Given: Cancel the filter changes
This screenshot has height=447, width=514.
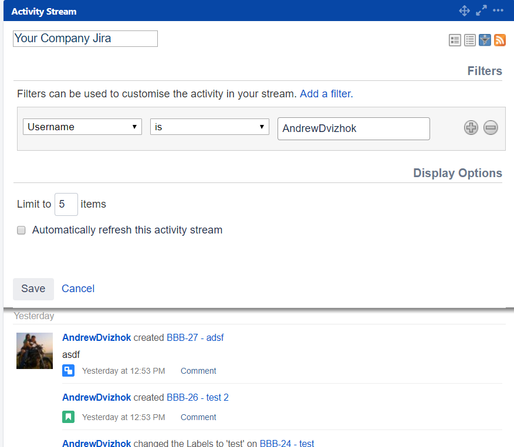Looking at the screenshot, I should pyautogui.click(x=78, y=289).
